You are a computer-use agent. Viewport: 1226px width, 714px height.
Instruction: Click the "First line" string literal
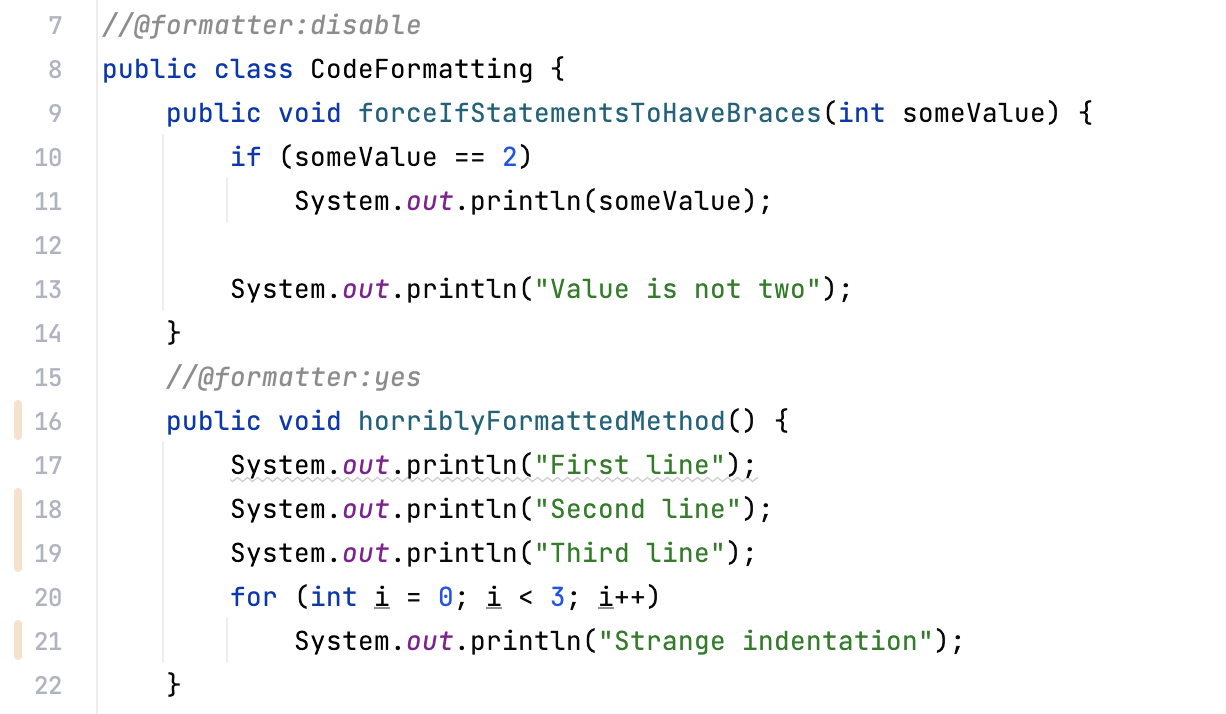tap(637, 466)
